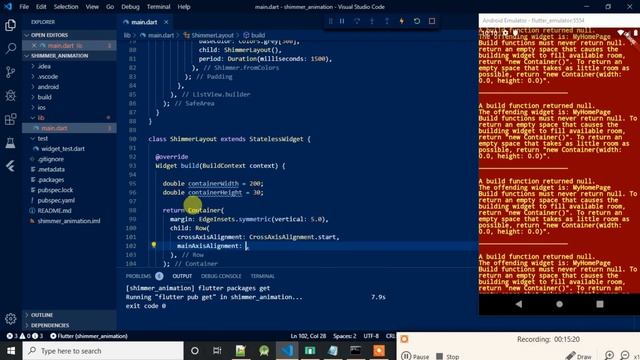This screenshot has height=360, width=640.
Task: Open widget_test.dart file
Action: 69,149
